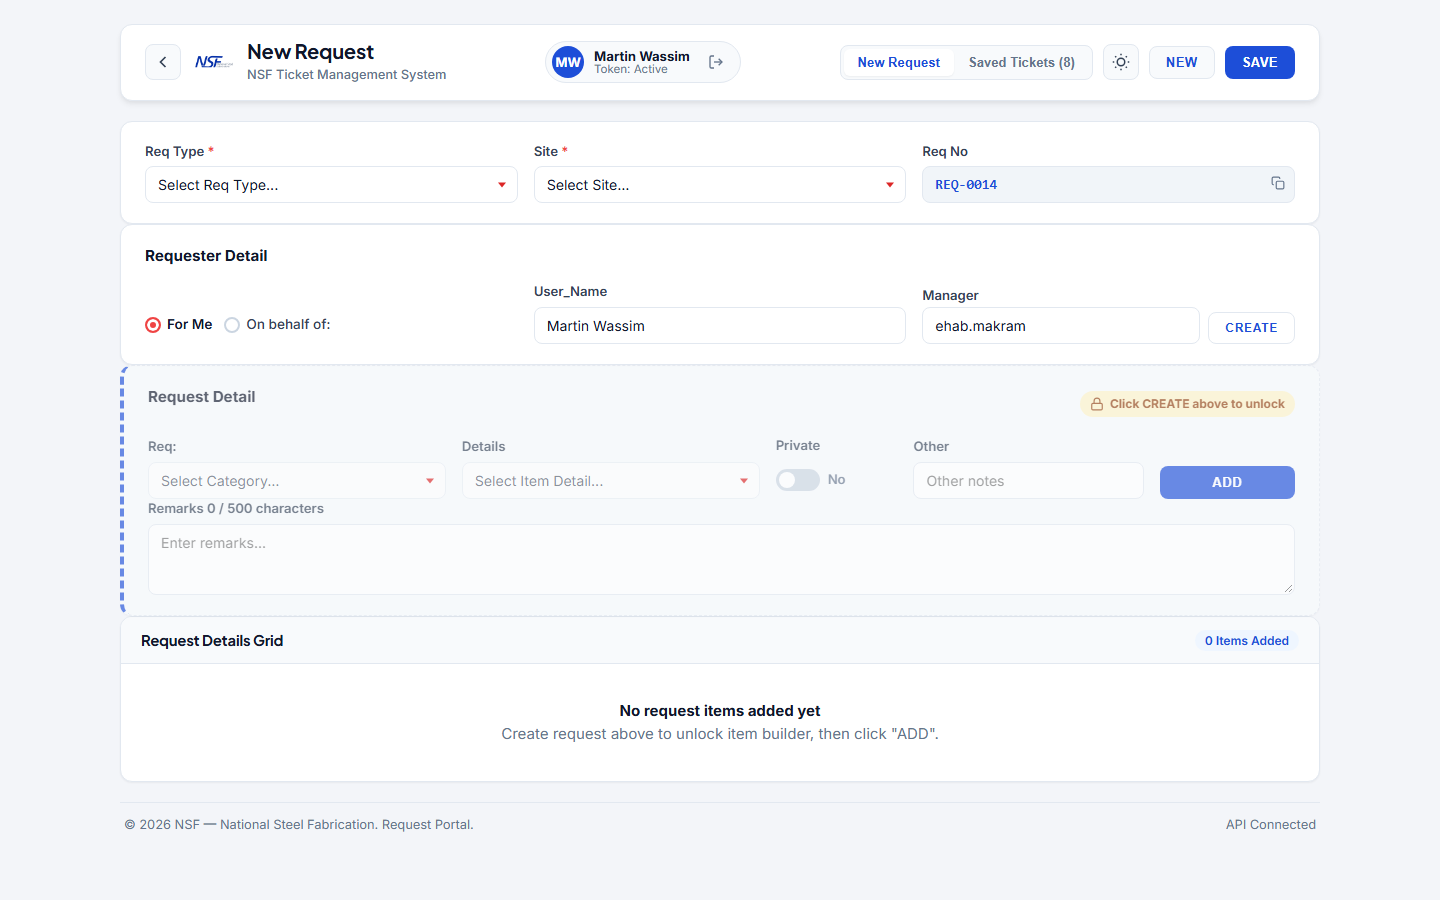The image size is (1440, 900).
Task: Click the Other notes input field
Action: [1028, 481]
